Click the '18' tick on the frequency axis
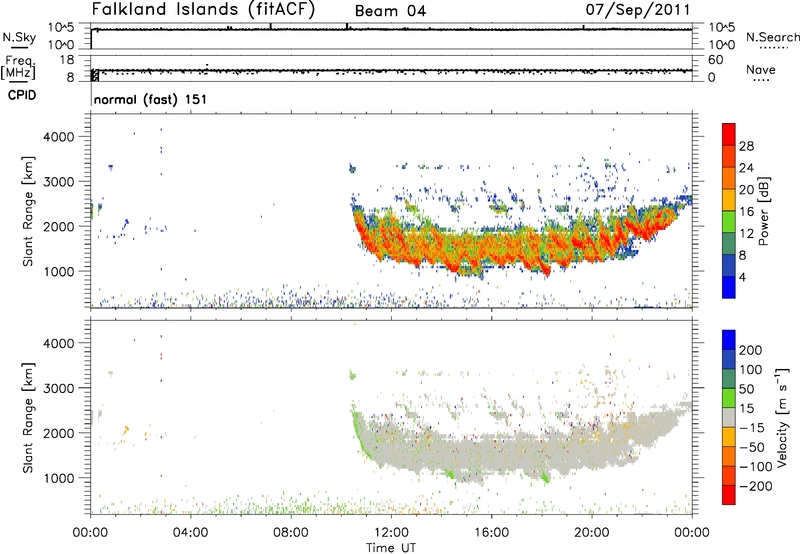The height and width of the screenshot is (554, 800). point(66,60)
